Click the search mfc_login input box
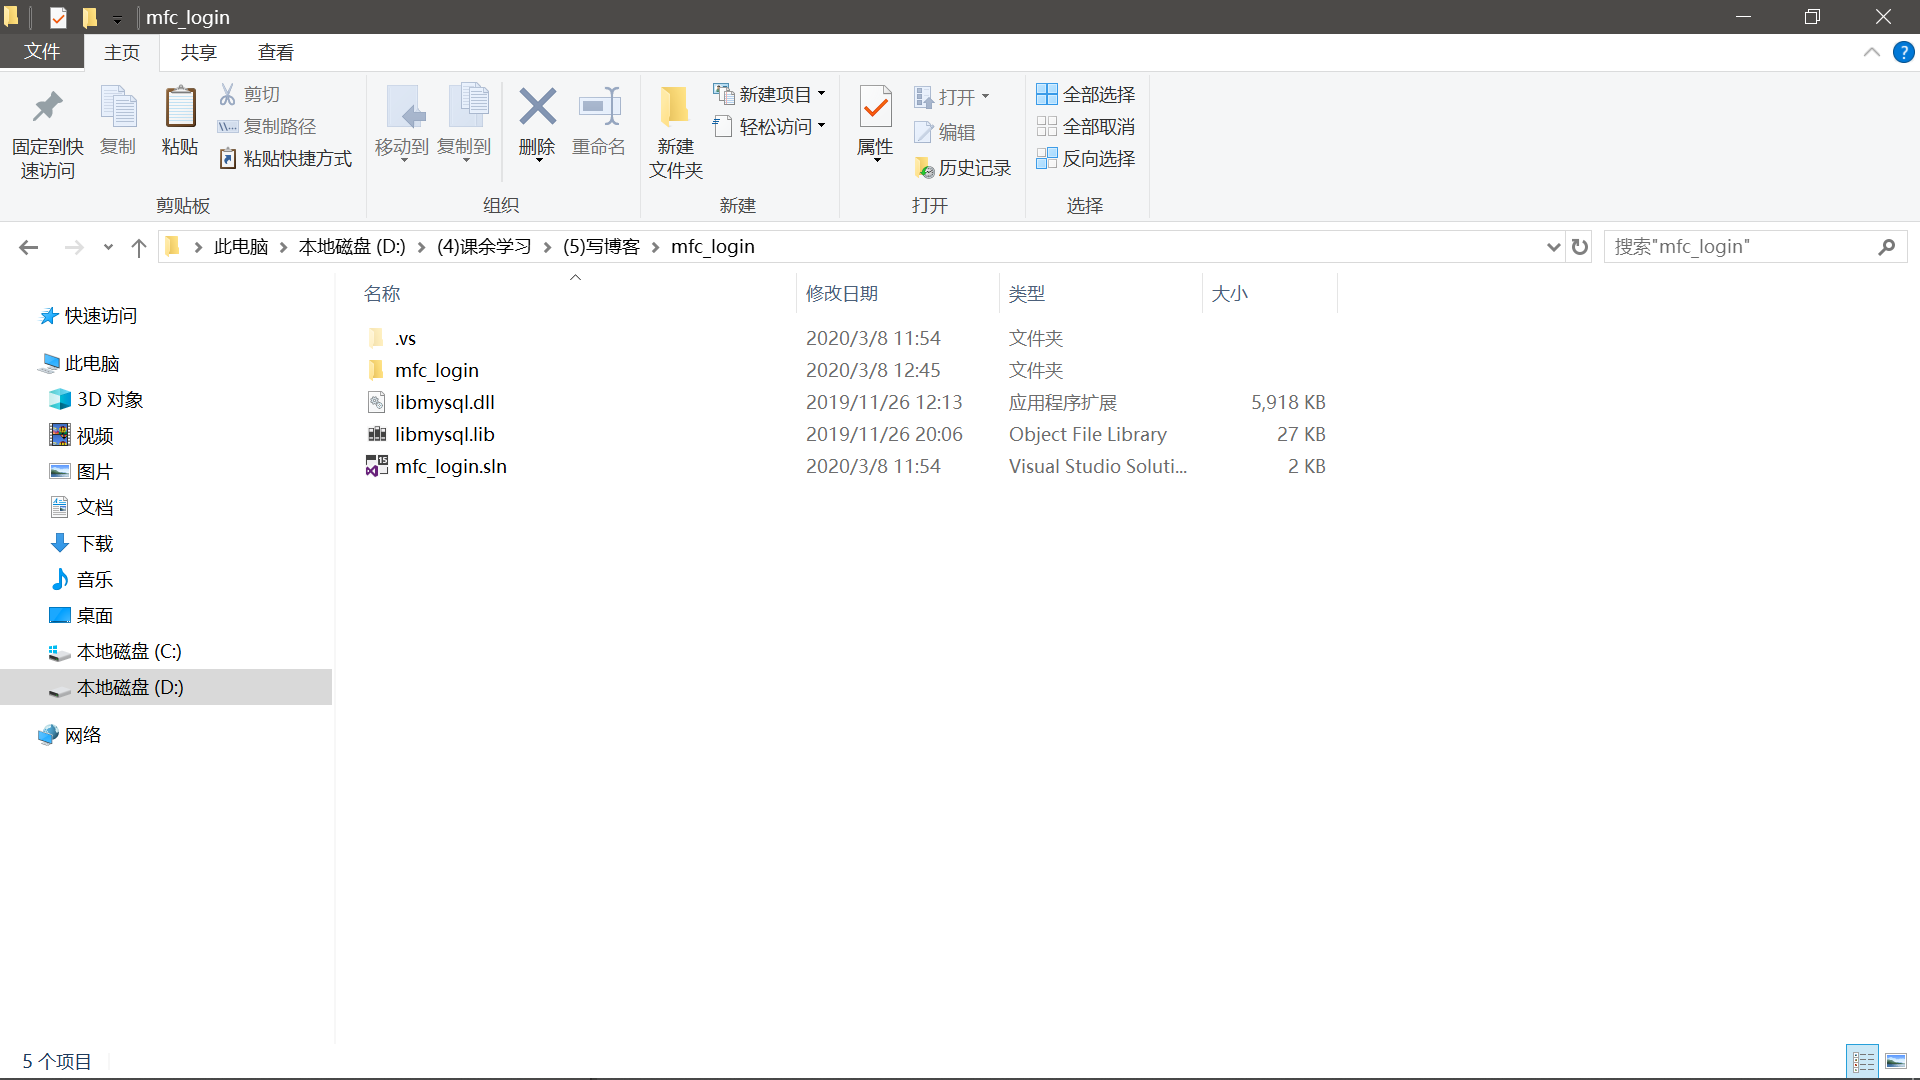 click(1740, 247)
